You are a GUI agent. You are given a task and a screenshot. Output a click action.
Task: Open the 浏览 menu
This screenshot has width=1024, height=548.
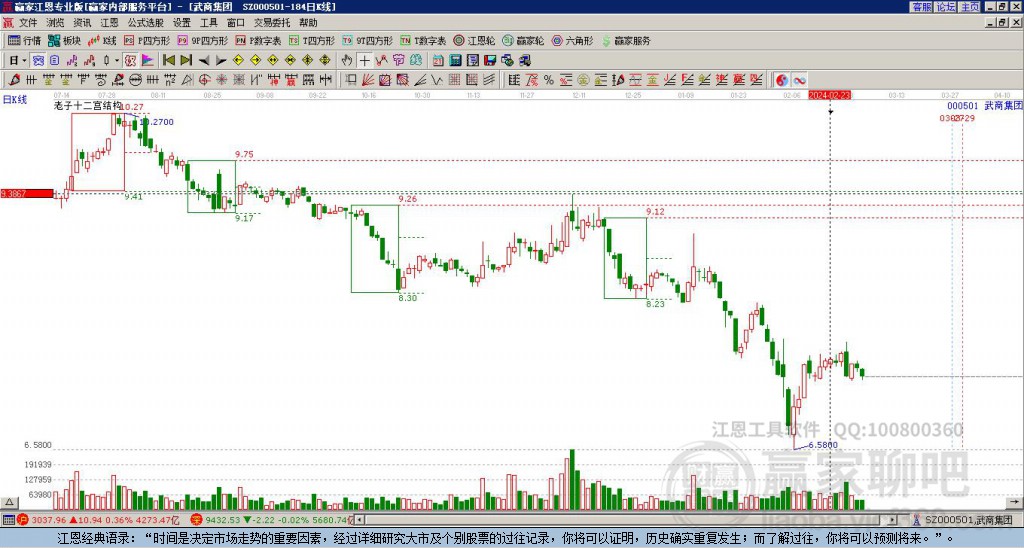(55, 23)
